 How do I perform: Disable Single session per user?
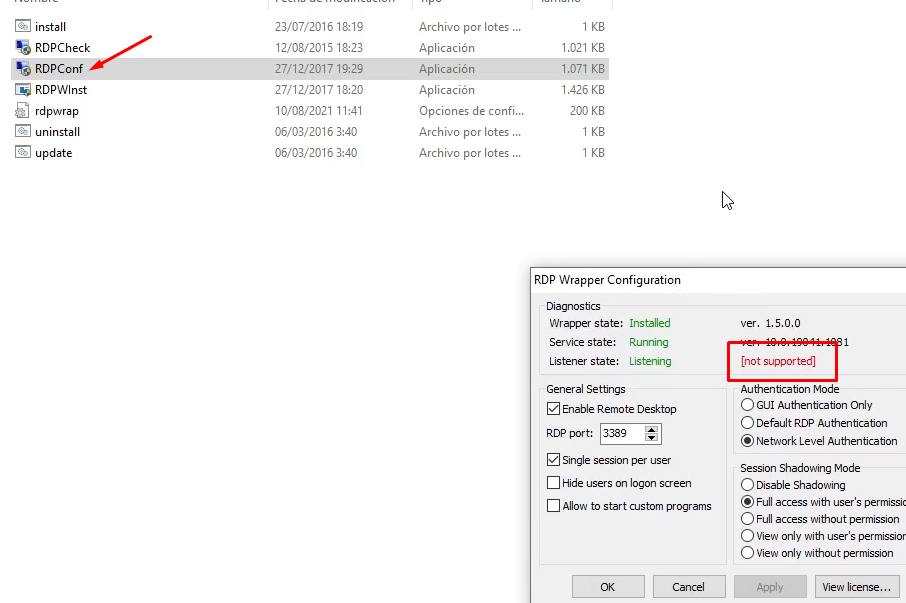point(554,459)
